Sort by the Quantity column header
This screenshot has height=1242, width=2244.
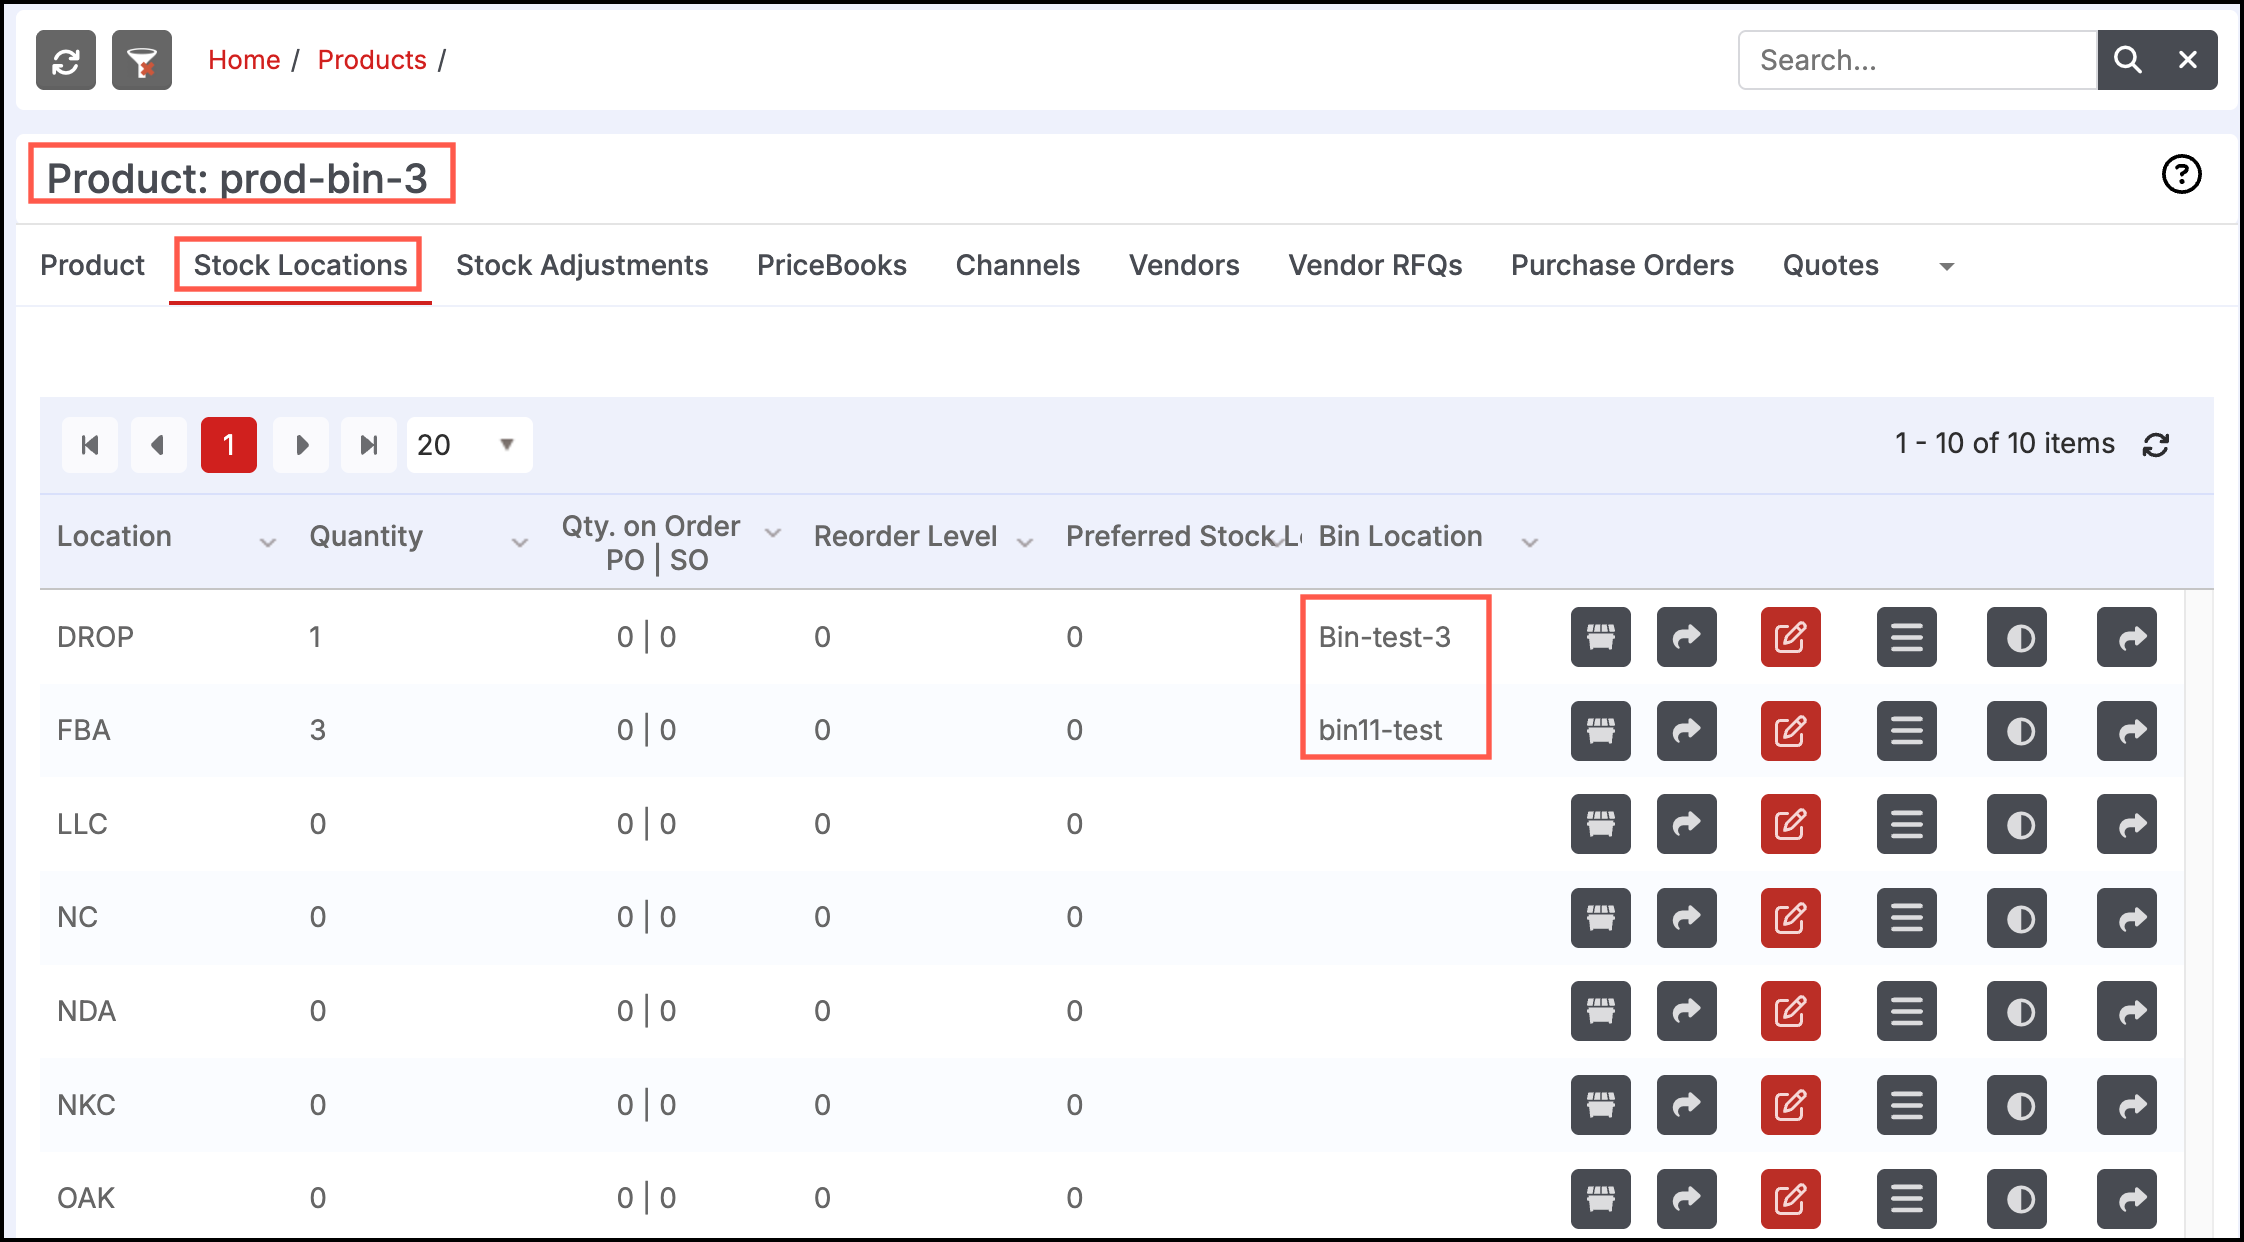(x=366, y=536)
